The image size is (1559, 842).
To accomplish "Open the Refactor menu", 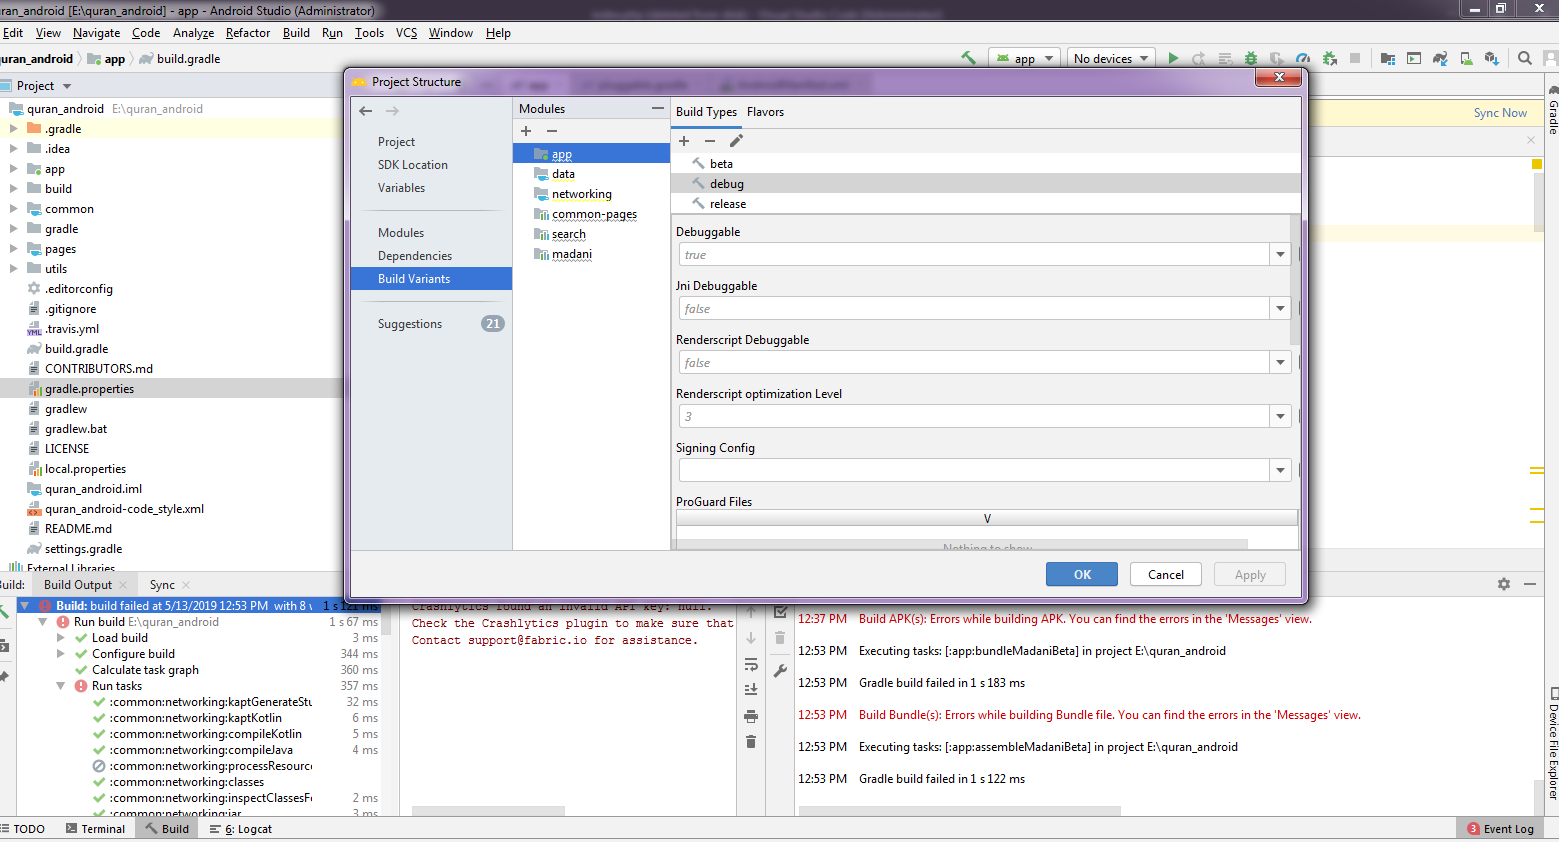I will coord(248,33).
